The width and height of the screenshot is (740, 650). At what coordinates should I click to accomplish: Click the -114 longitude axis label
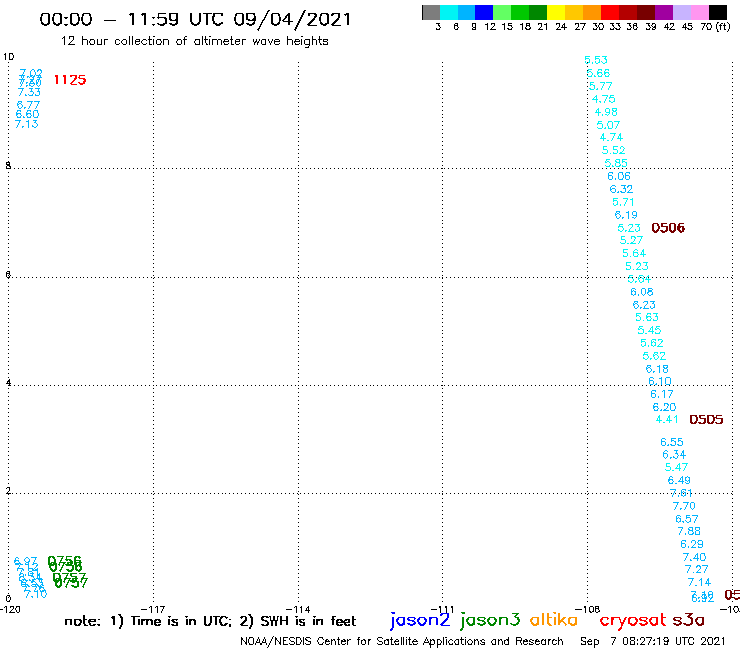point(298,609)
